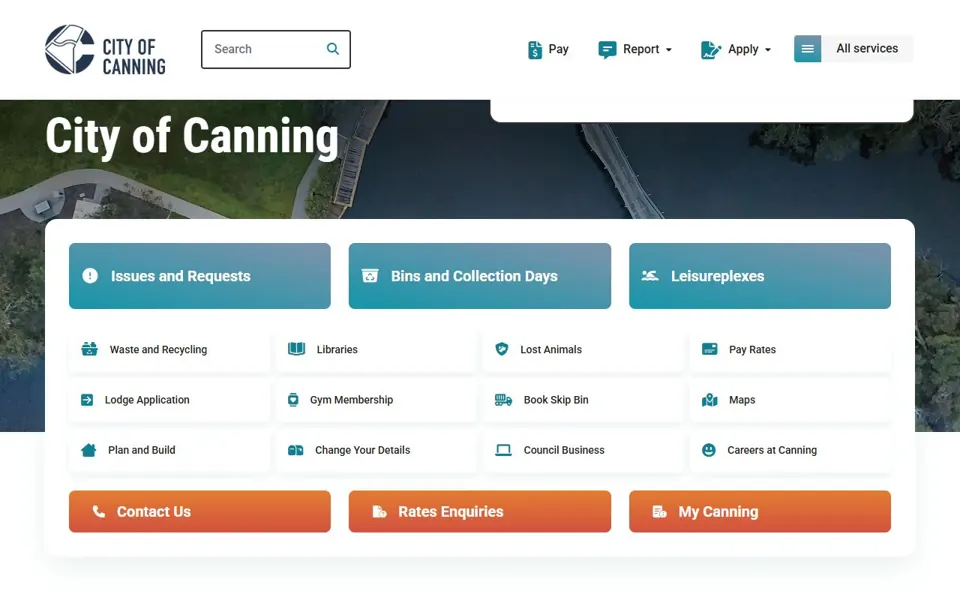Open the Report menu label
Screen dimensions: 960x600
(641, 49)
